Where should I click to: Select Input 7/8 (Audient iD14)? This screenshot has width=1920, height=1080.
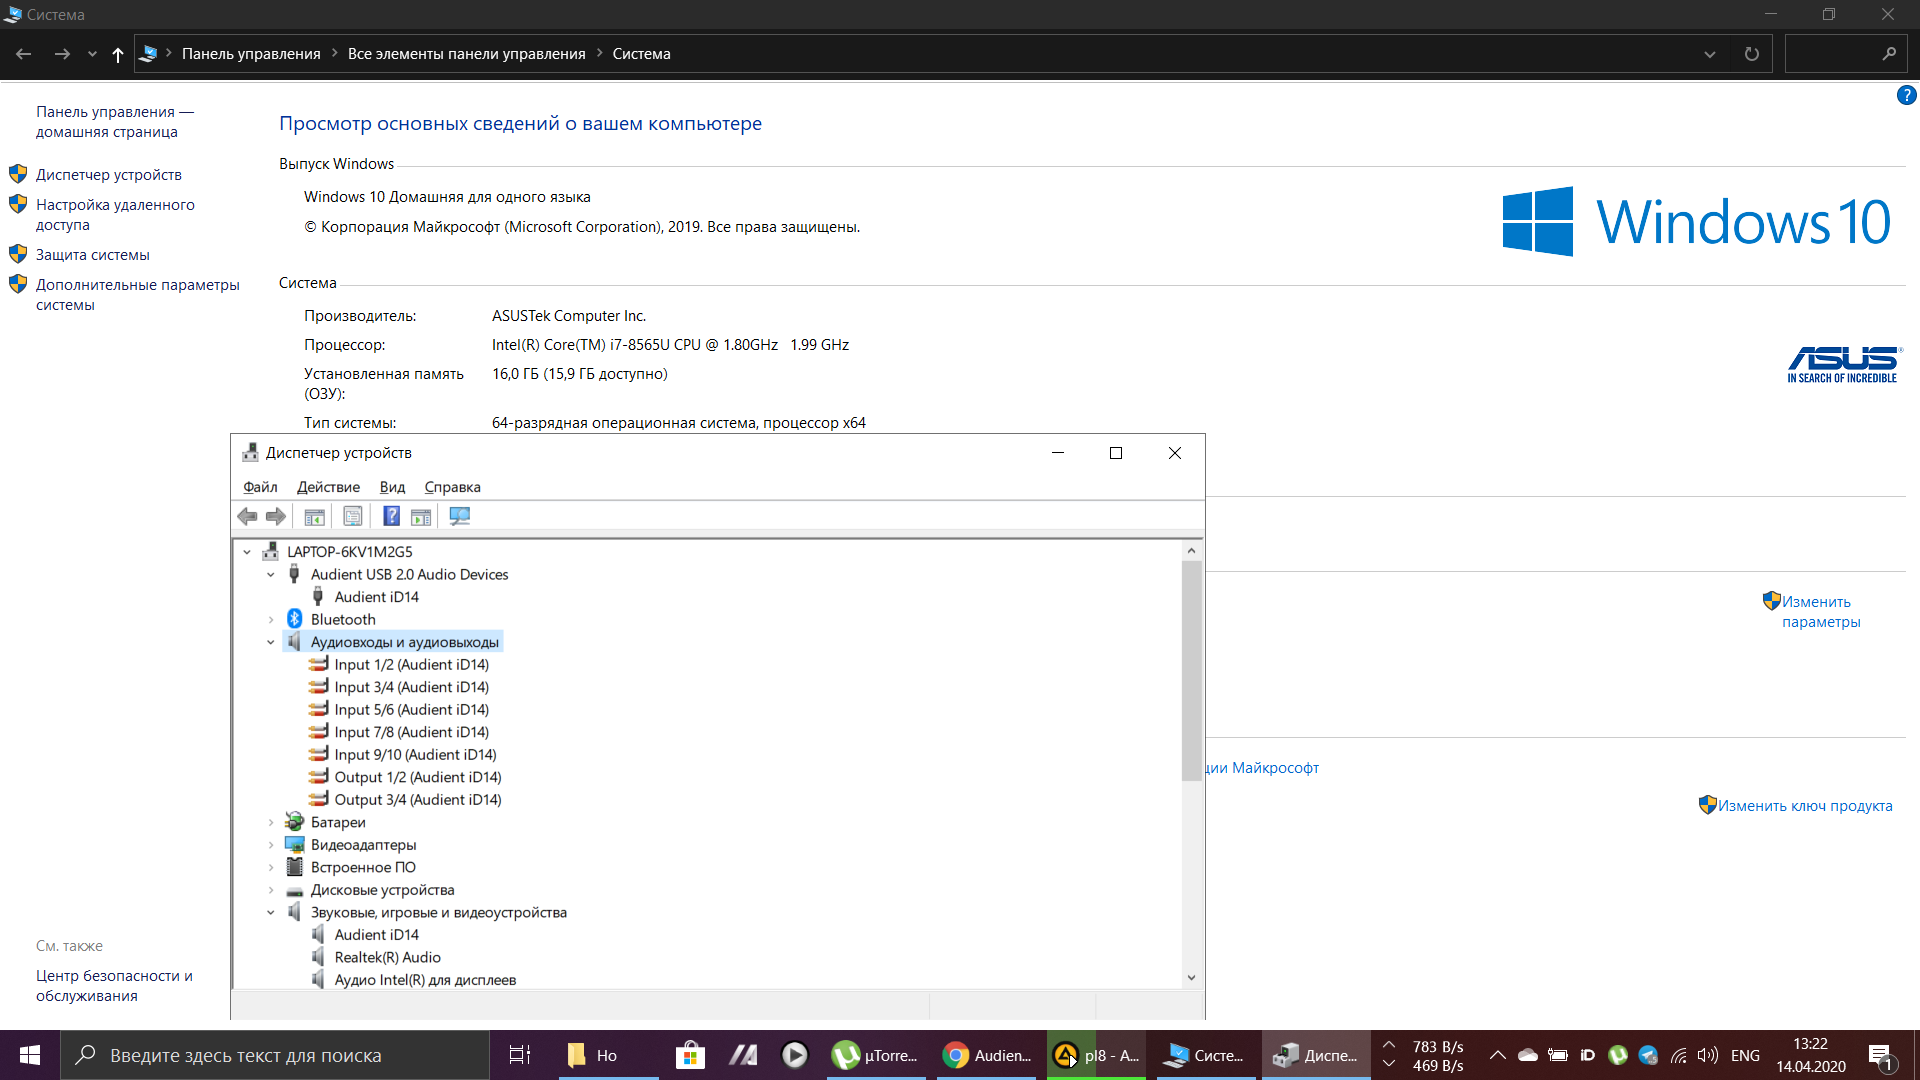(411, 732)
